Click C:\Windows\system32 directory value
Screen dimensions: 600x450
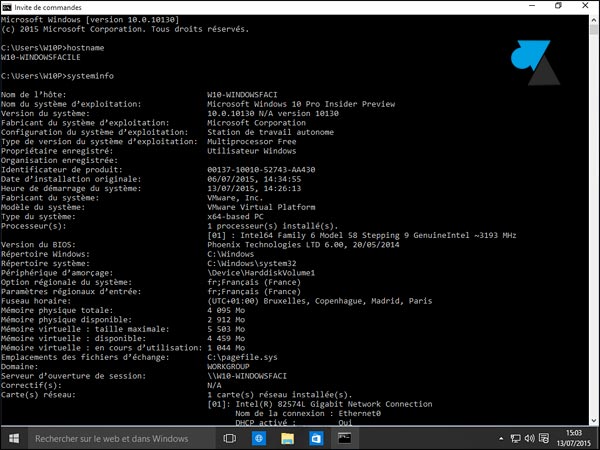pyautogui.click(x=251, y=264)
